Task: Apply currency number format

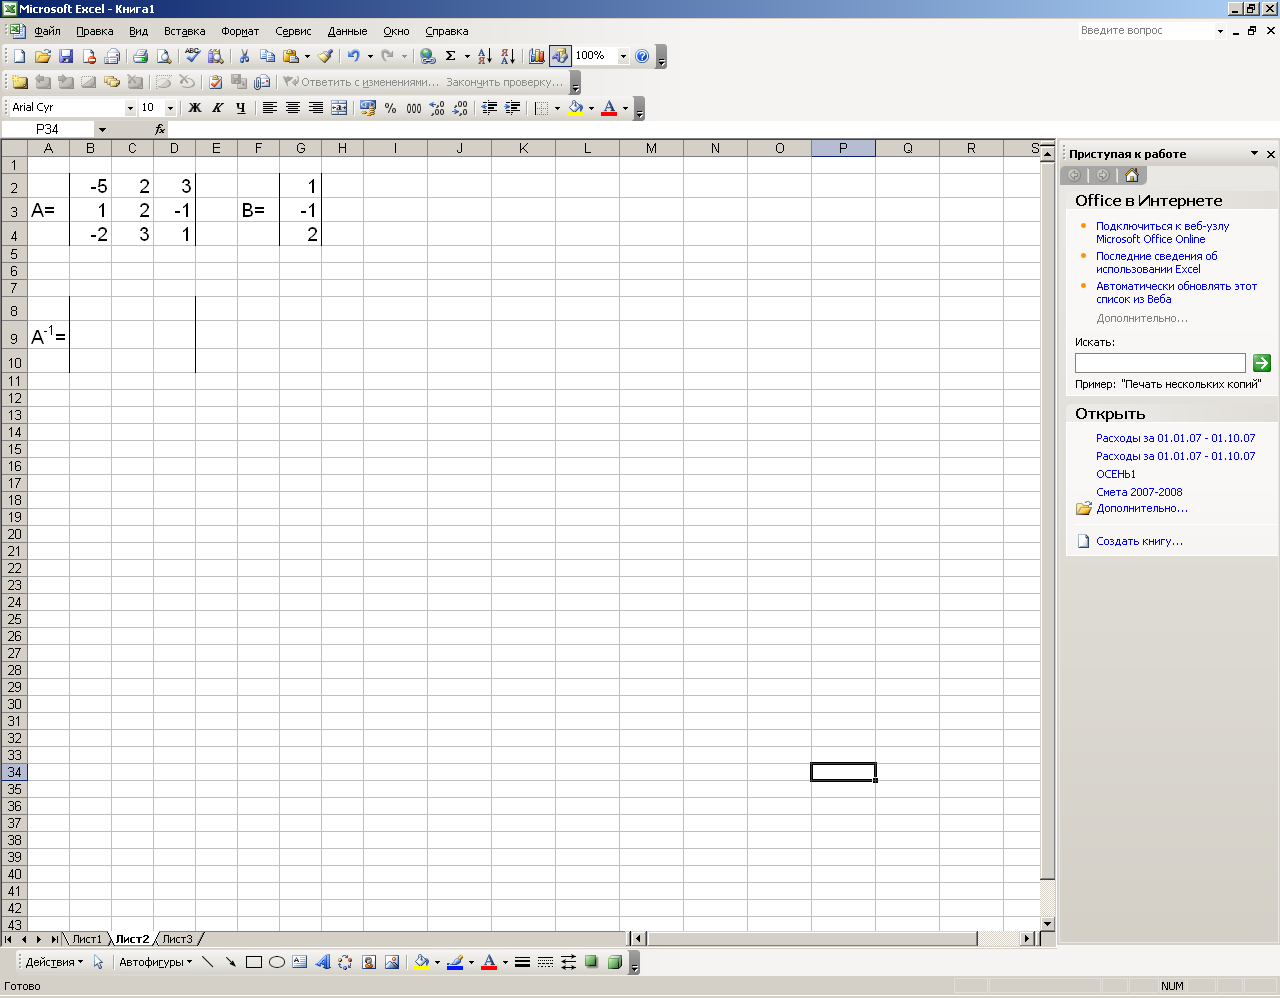Action: point(368,108)
